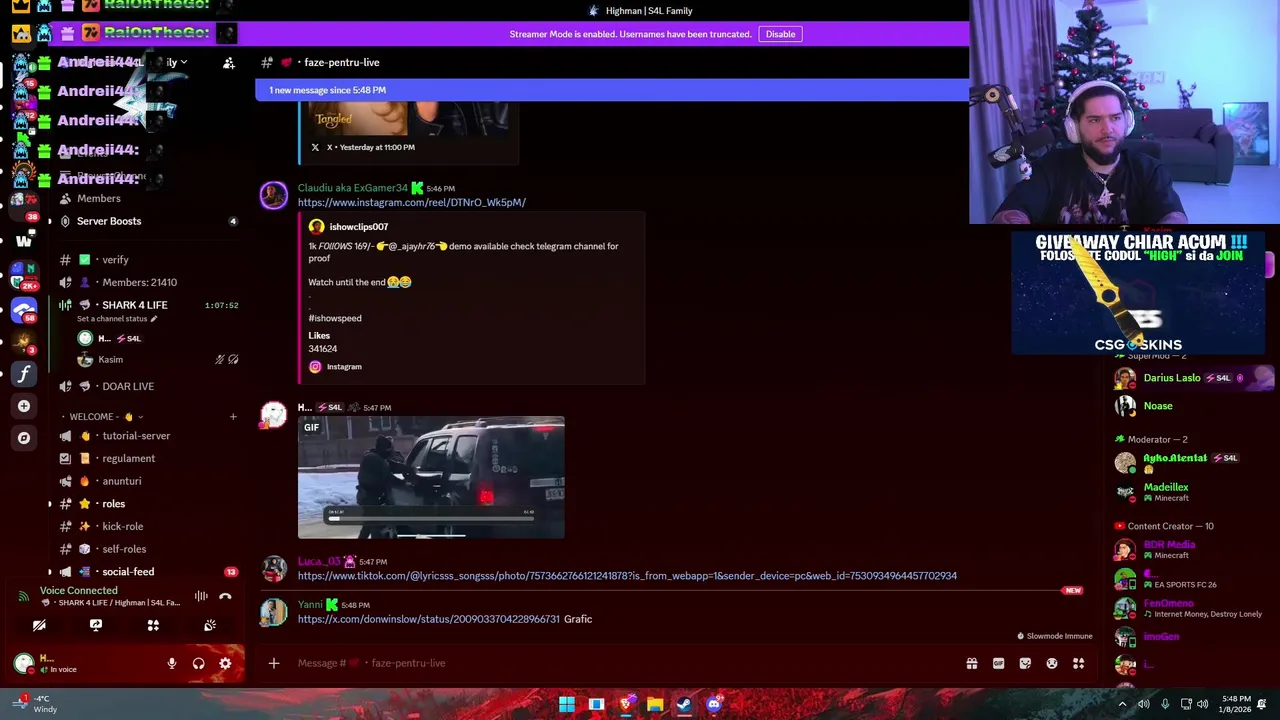Open the weather widget -4°C Windy
Screen dimensions: 1280x720
click(x=34, y=704)
